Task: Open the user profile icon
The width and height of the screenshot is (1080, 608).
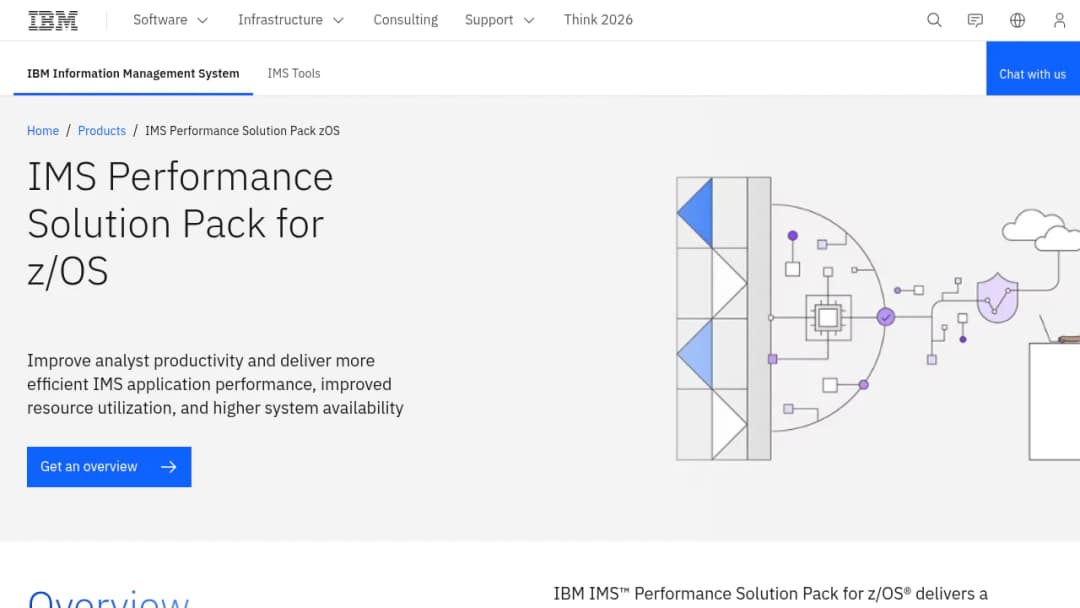Action: [x=1059, y=20]
